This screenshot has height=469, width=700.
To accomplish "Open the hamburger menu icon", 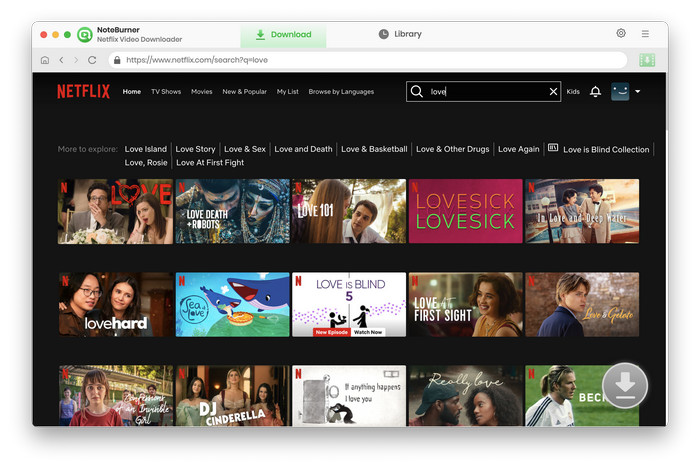I will (x=645, y=33).
